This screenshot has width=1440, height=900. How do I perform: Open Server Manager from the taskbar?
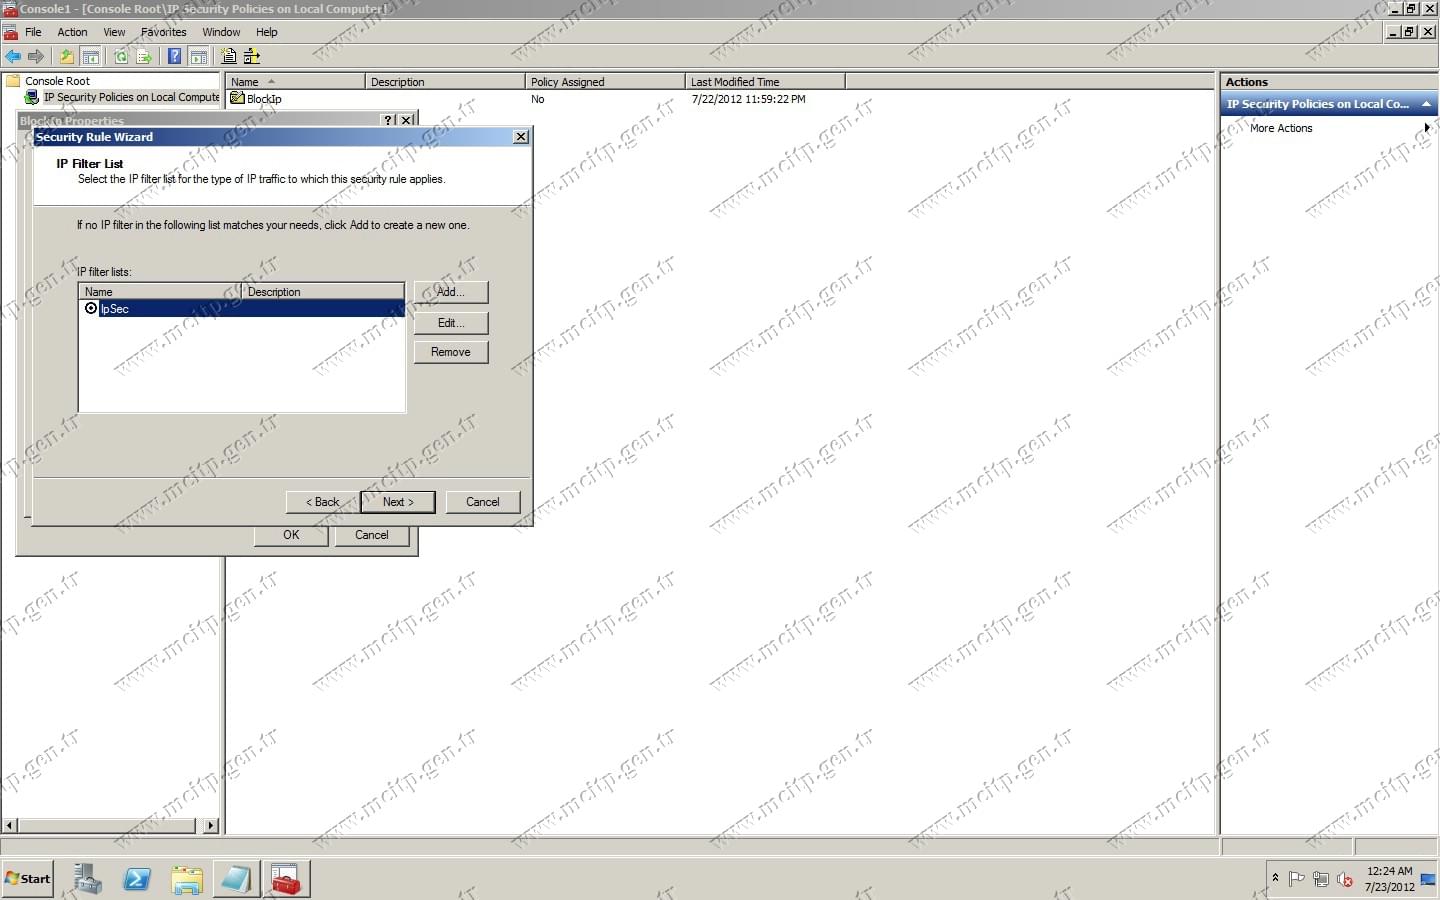pos(88,879)
